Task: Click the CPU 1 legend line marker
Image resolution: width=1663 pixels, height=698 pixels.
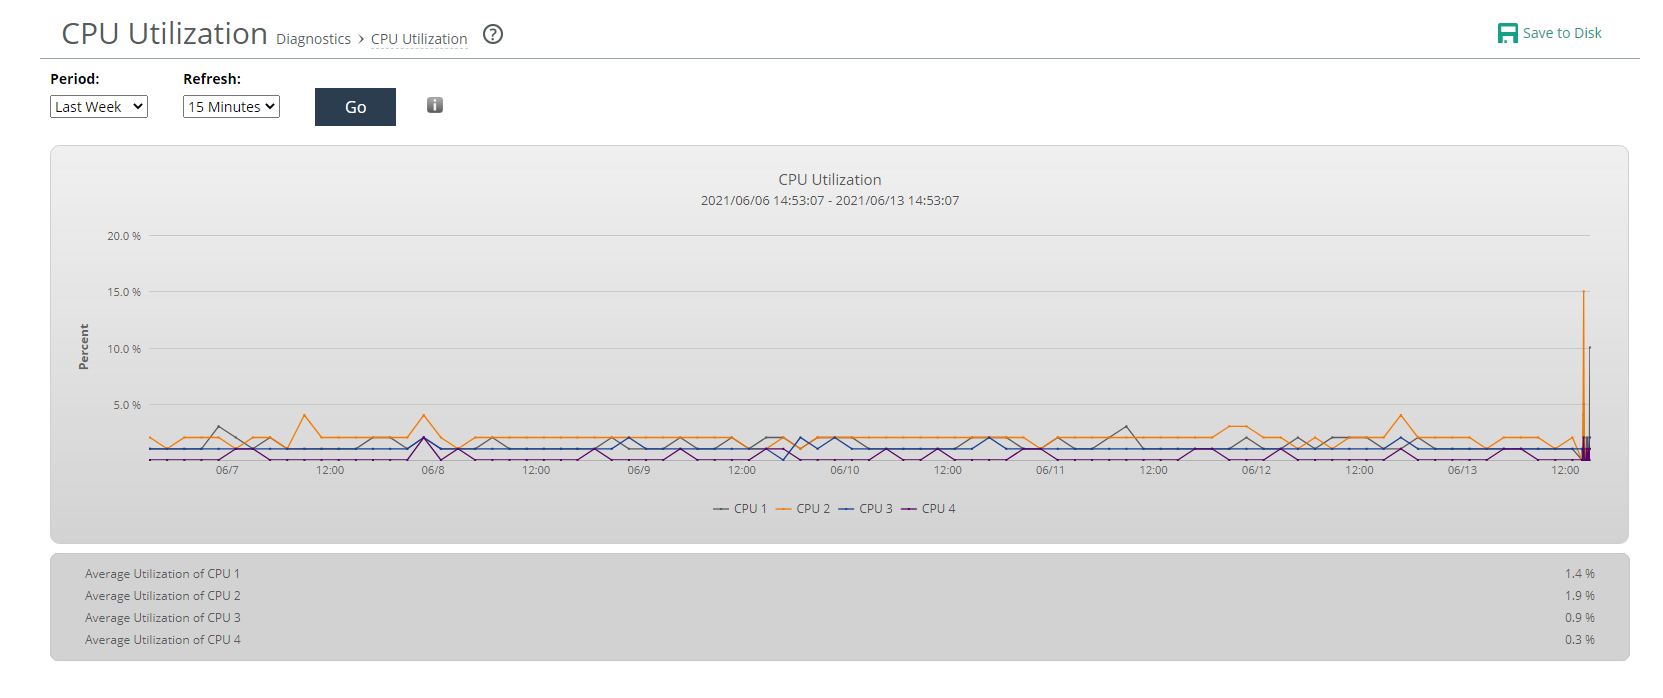Action: [x=722, y=508]
